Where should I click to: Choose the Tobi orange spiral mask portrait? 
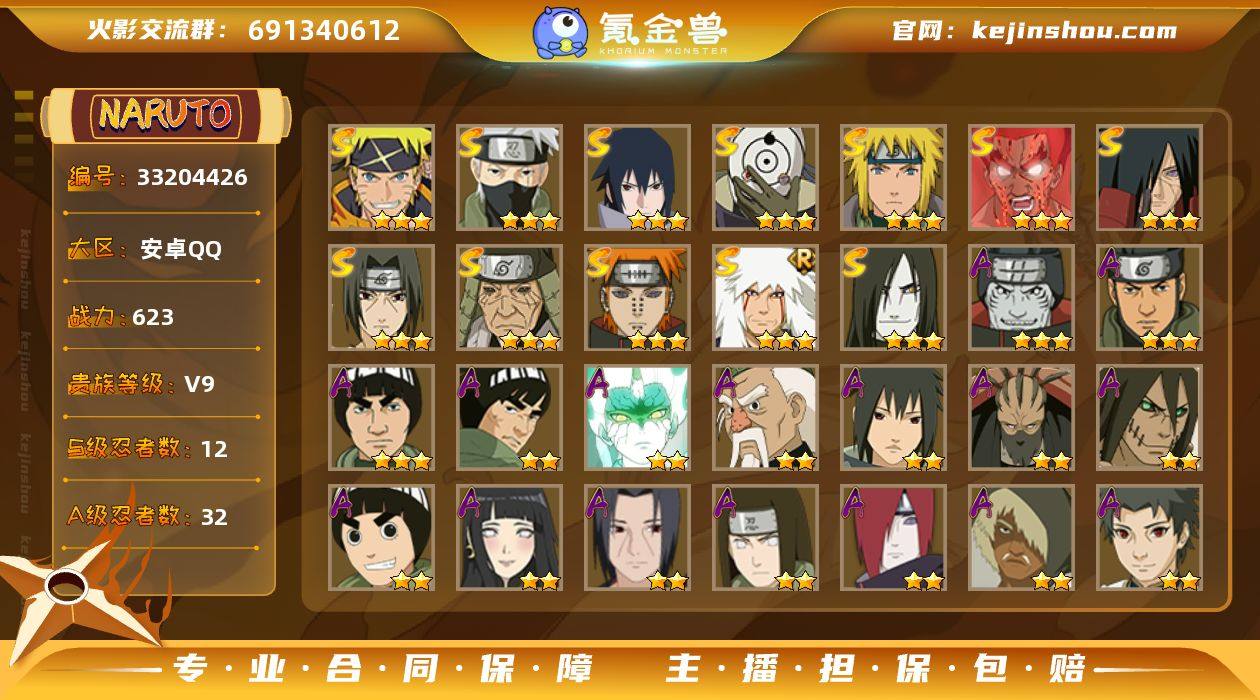(765, 178)
